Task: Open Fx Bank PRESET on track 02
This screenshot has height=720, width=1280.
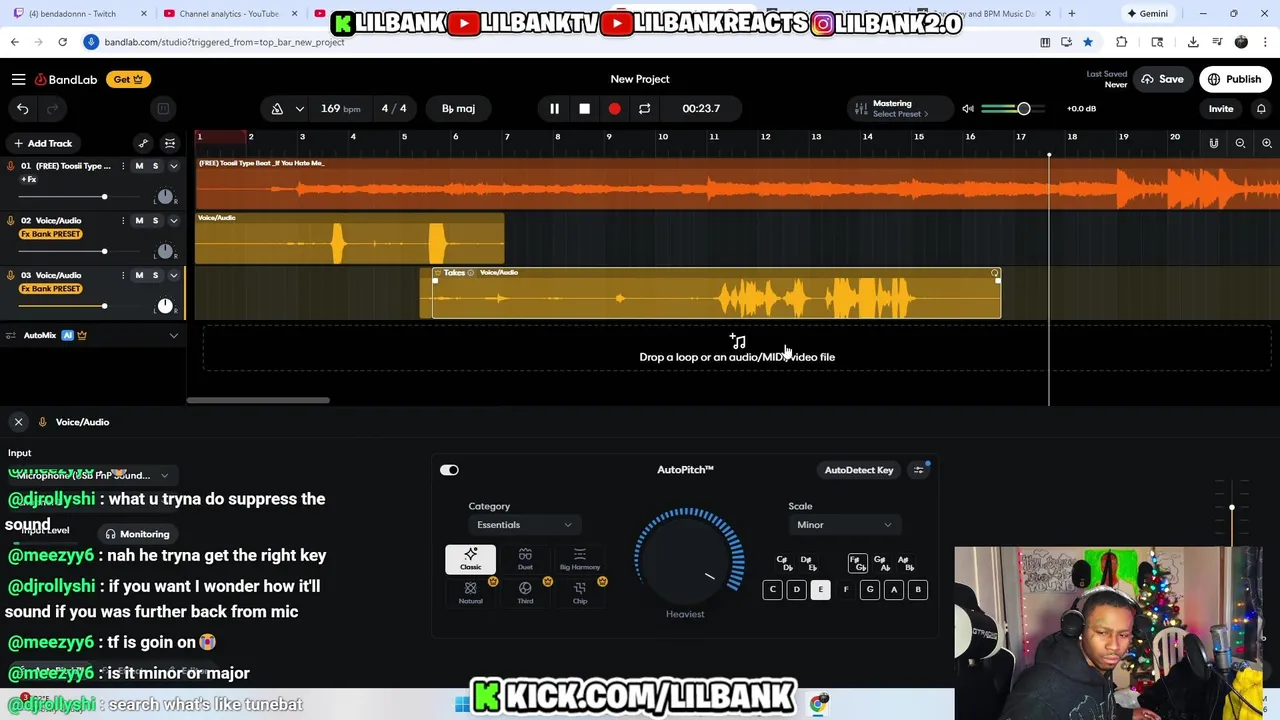Action: click(x=51, y=234)
